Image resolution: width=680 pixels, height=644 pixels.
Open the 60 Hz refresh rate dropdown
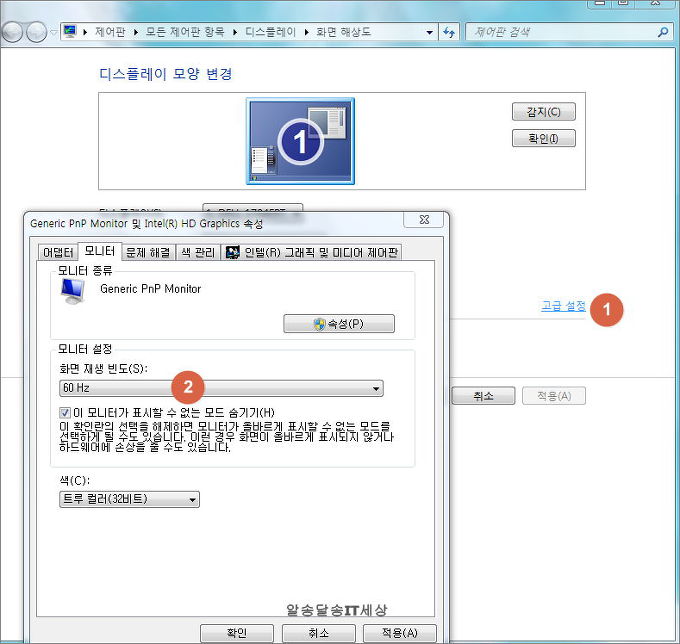[221, 388]
